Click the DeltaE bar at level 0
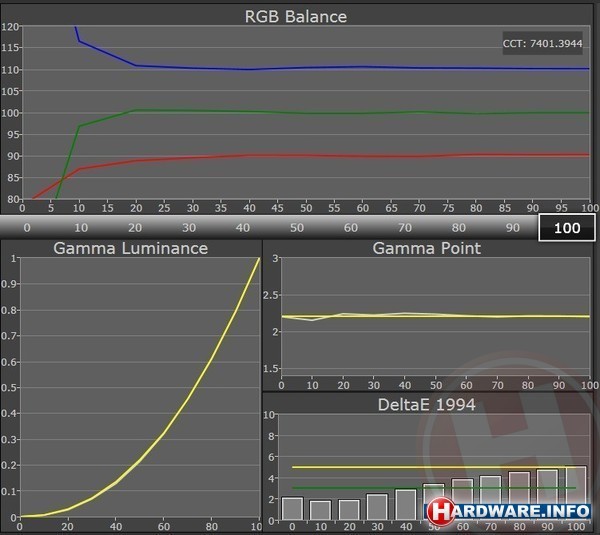The height and width of the screenshot is (535, 600). (292, 509)
